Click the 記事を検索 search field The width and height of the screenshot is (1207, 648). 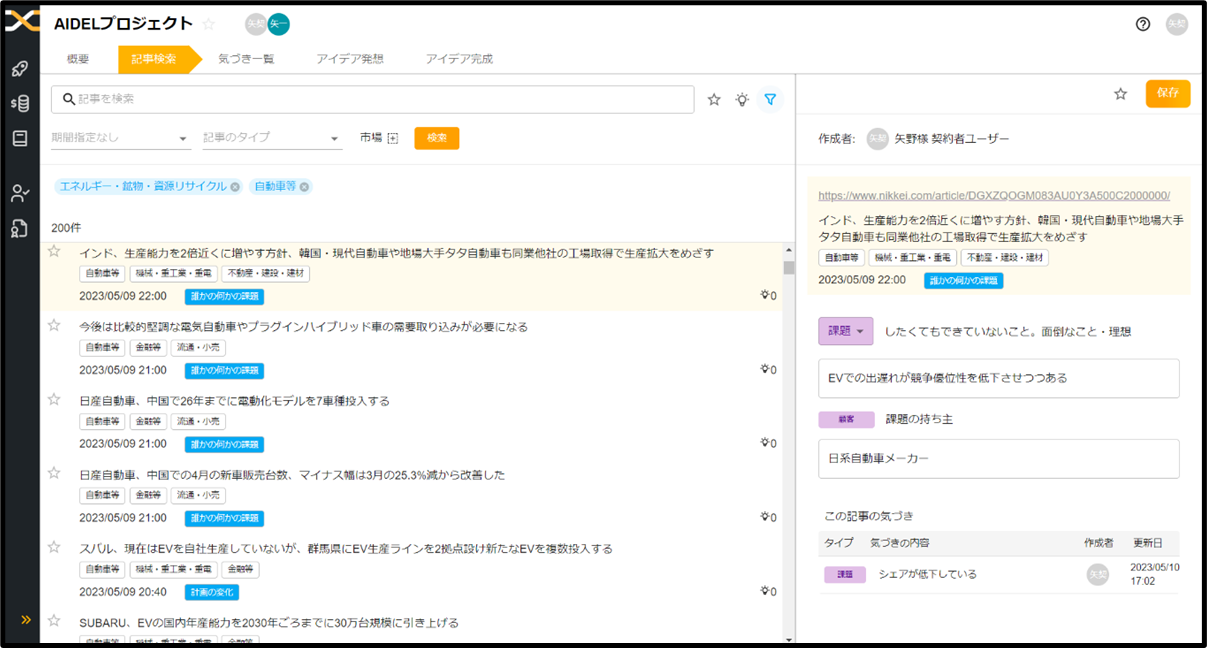pos(380,99)
